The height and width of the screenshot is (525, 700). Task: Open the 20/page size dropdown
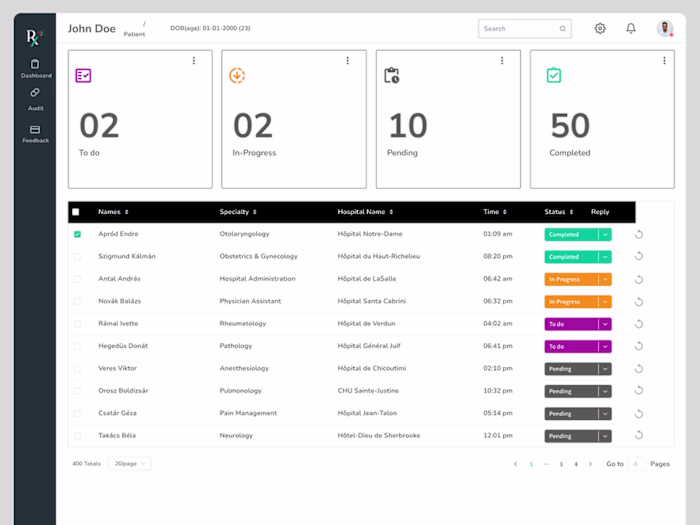click(x=129, y=464)
